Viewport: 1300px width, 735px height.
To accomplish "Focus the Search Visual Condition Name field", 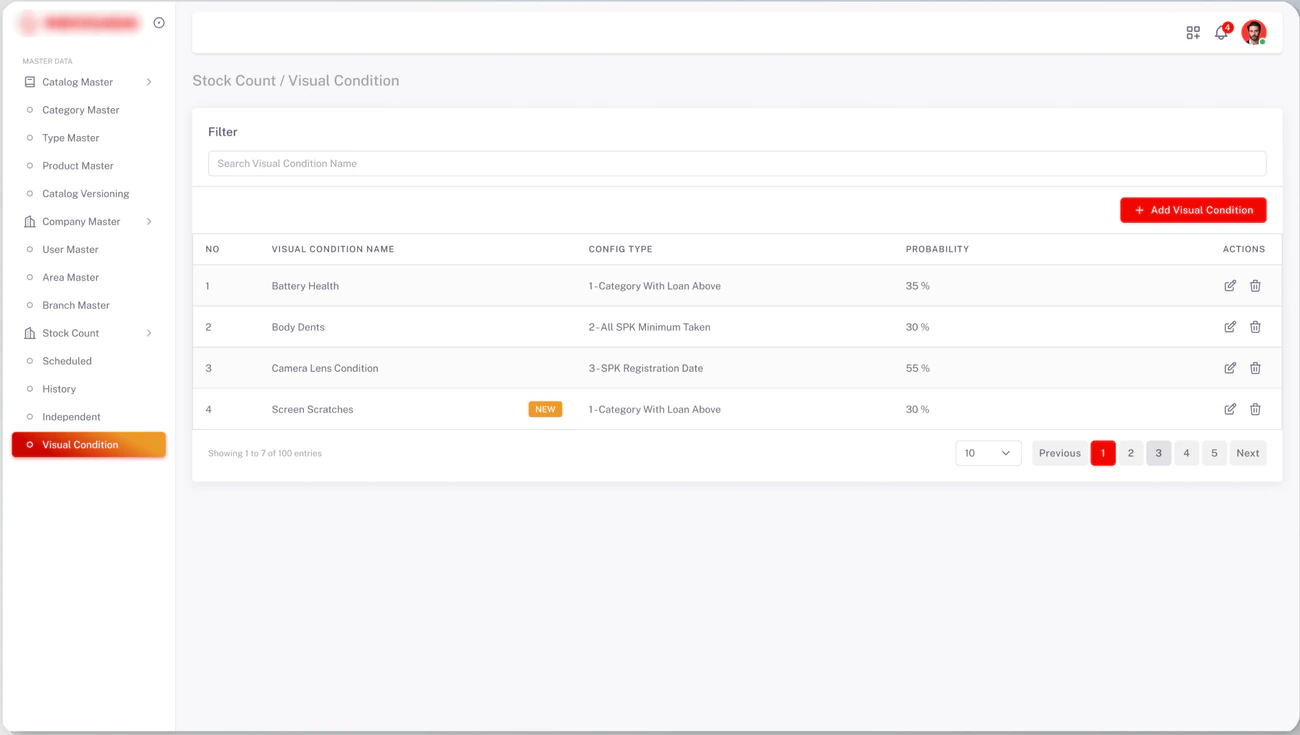I will coord(737,164).
